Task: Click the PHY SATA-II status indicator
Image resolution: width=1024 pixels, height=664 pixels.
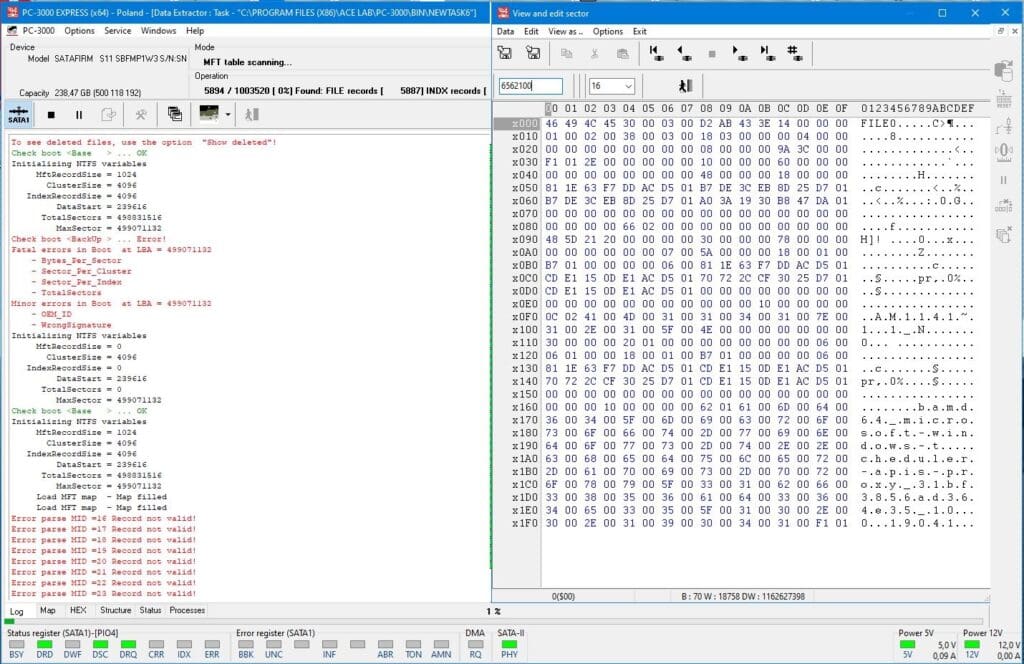Action: click(510, 645)
